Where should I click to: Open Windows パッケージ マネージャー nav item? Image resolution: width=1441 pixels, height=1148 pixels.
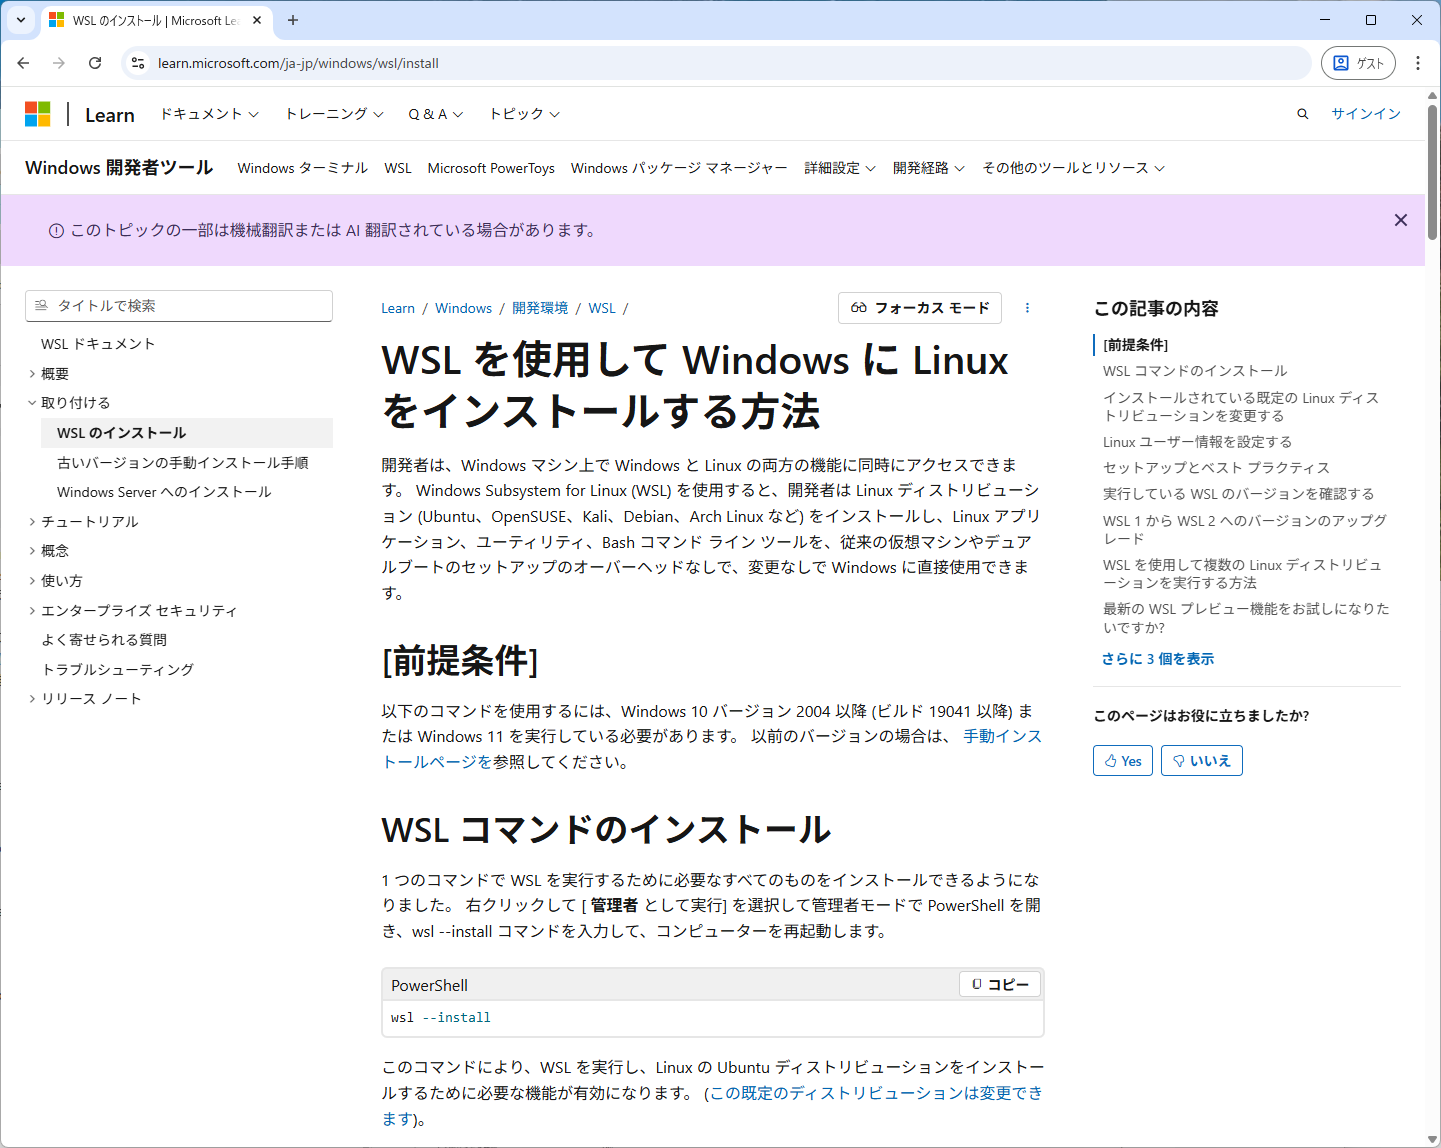679,168
